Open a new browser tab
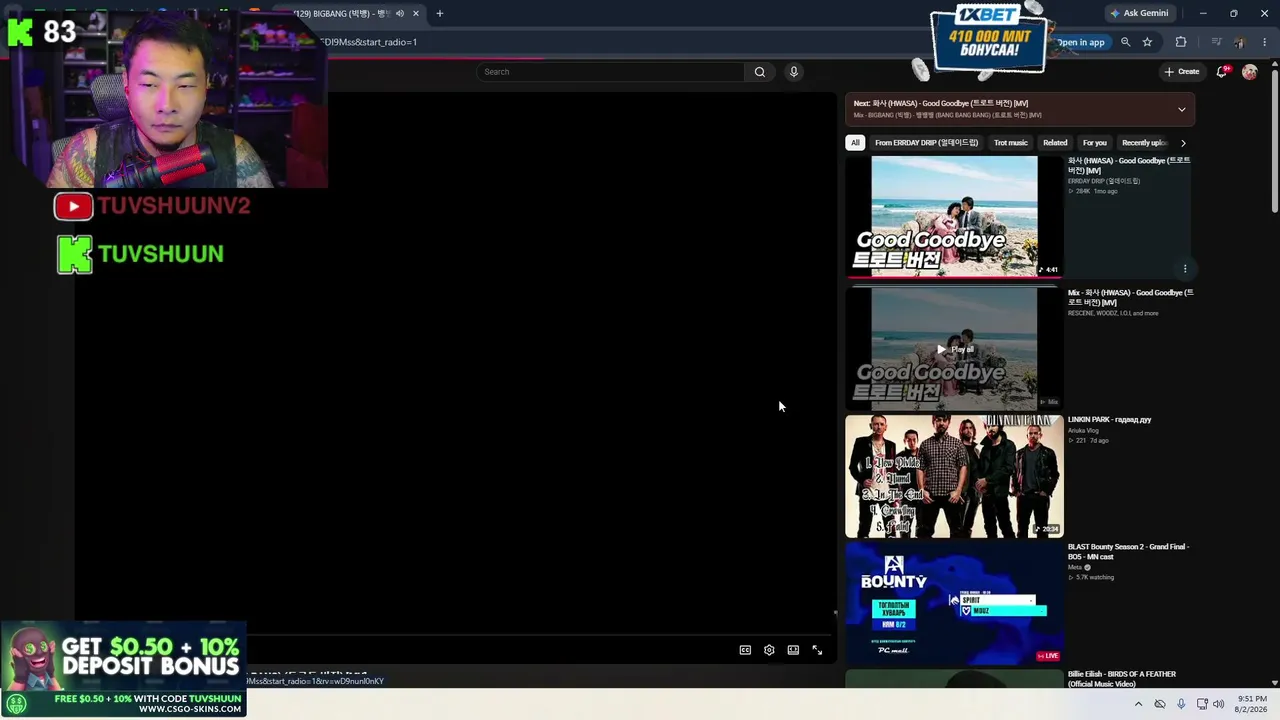 pos(439,13)
